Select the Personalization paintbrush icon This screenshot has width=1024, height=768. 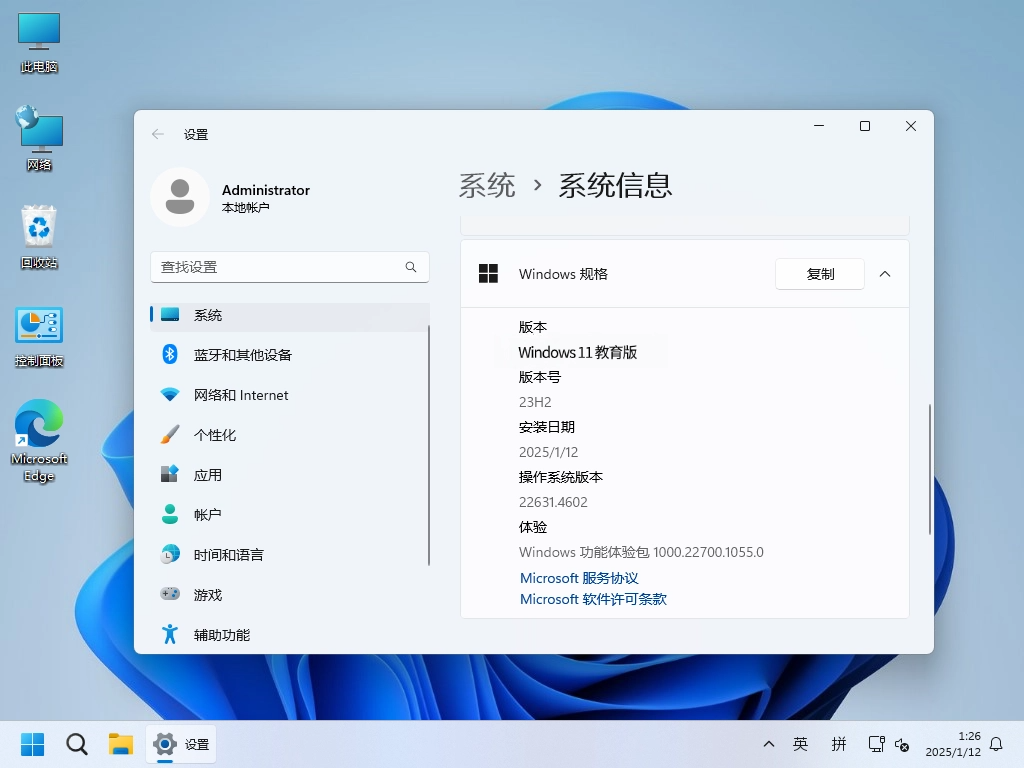[x=170, y=435]
